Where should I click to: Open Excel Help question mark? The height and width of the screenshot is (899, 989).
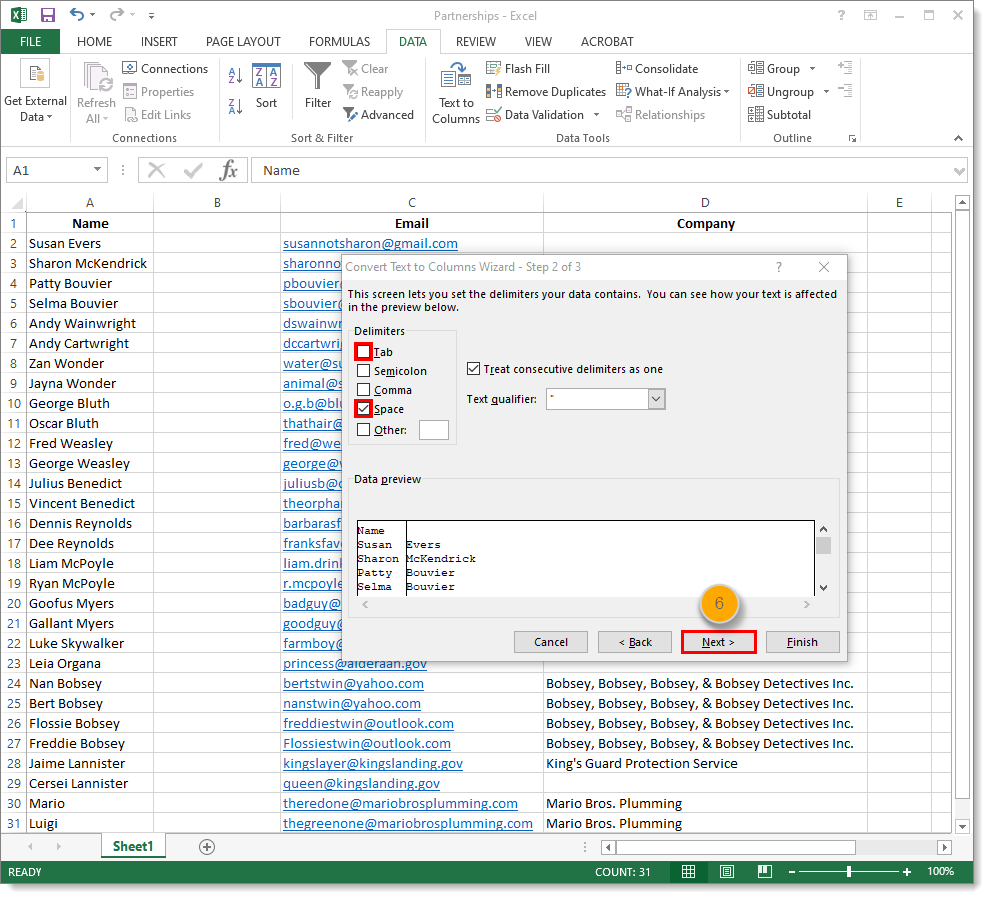pyautogui.click(x=841, y=15)
